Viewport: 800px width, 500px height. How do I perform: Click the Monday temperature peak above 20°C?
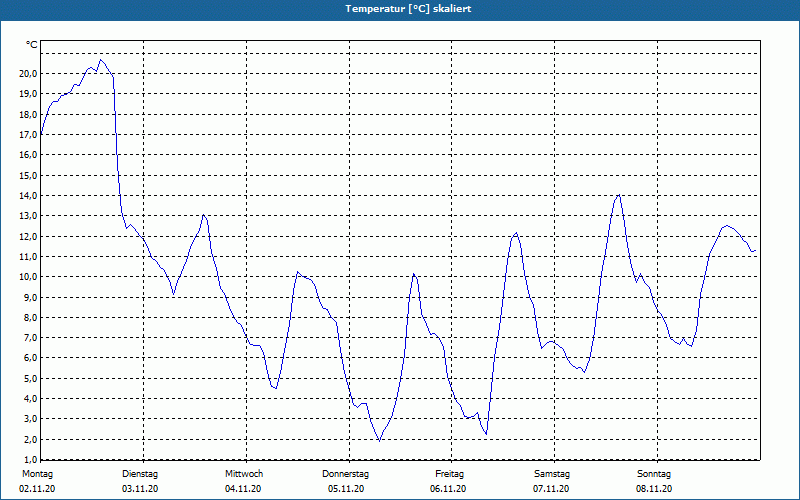click(x=101, y=60)
